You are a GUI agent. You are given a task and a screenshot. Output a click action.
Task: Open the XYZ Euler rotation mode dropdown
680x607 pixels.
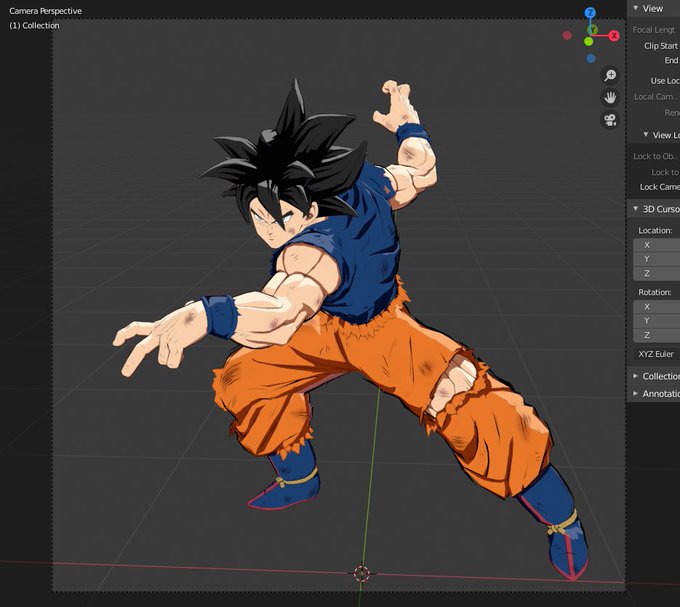pyautogui.click(x=657, y=354)
